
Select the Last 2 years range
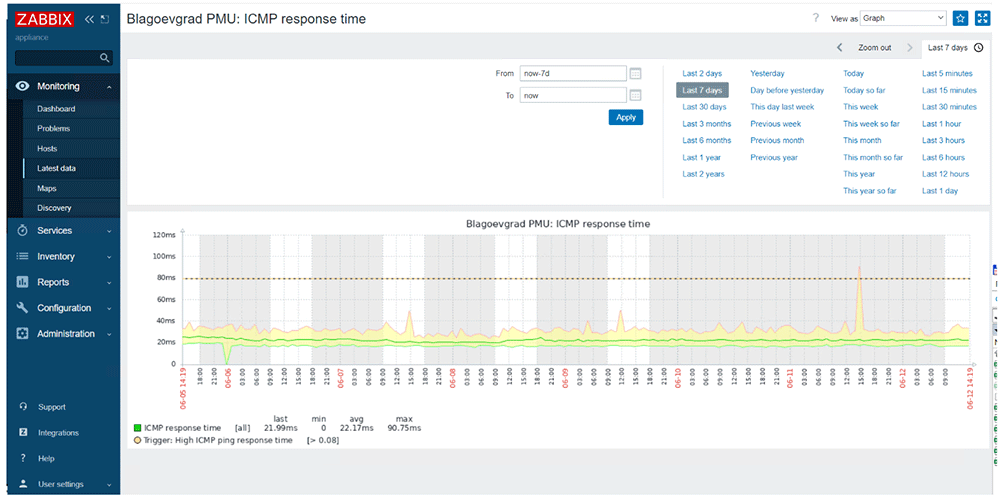point(703,174)
